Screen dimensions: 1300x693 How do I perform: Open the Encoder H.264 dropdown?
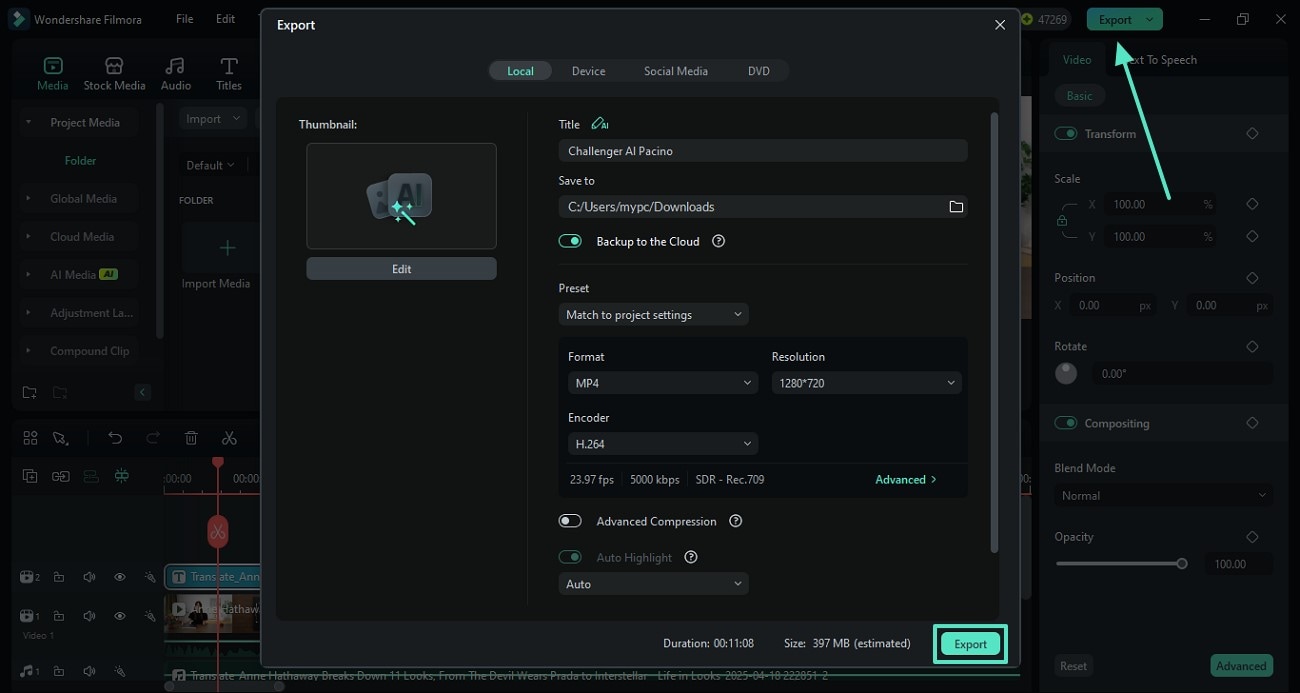(663, 444)
